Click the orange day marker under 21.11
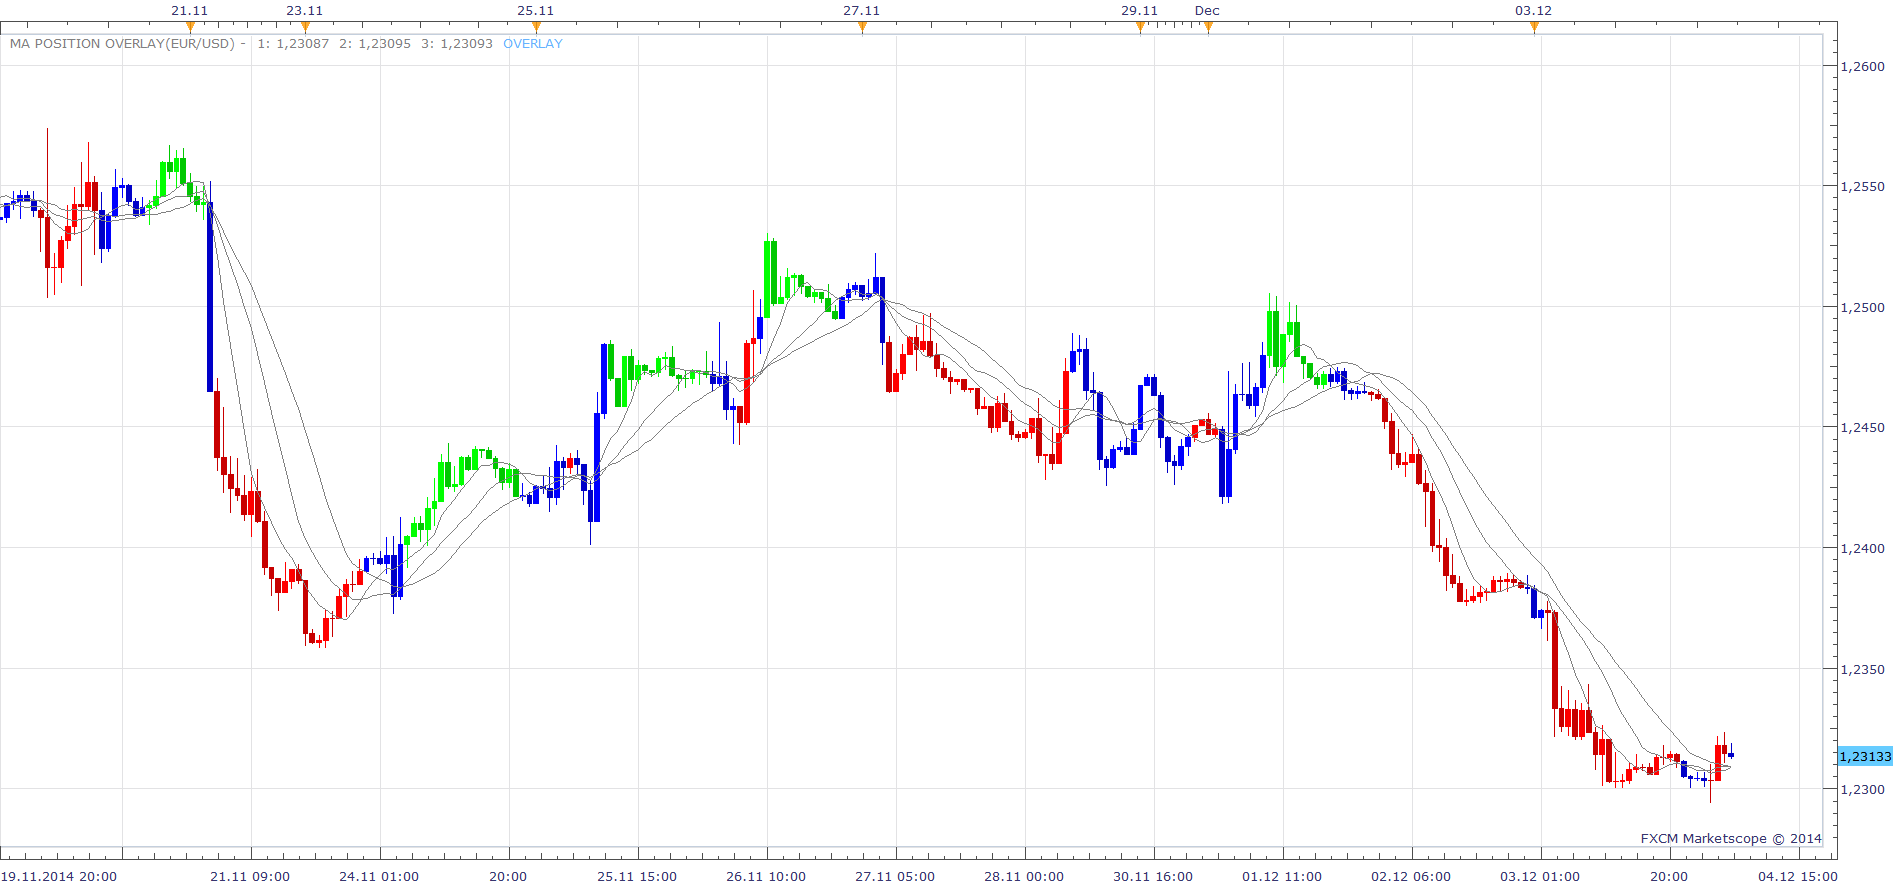The image size is (1903, 889). (x=190, y=28)
